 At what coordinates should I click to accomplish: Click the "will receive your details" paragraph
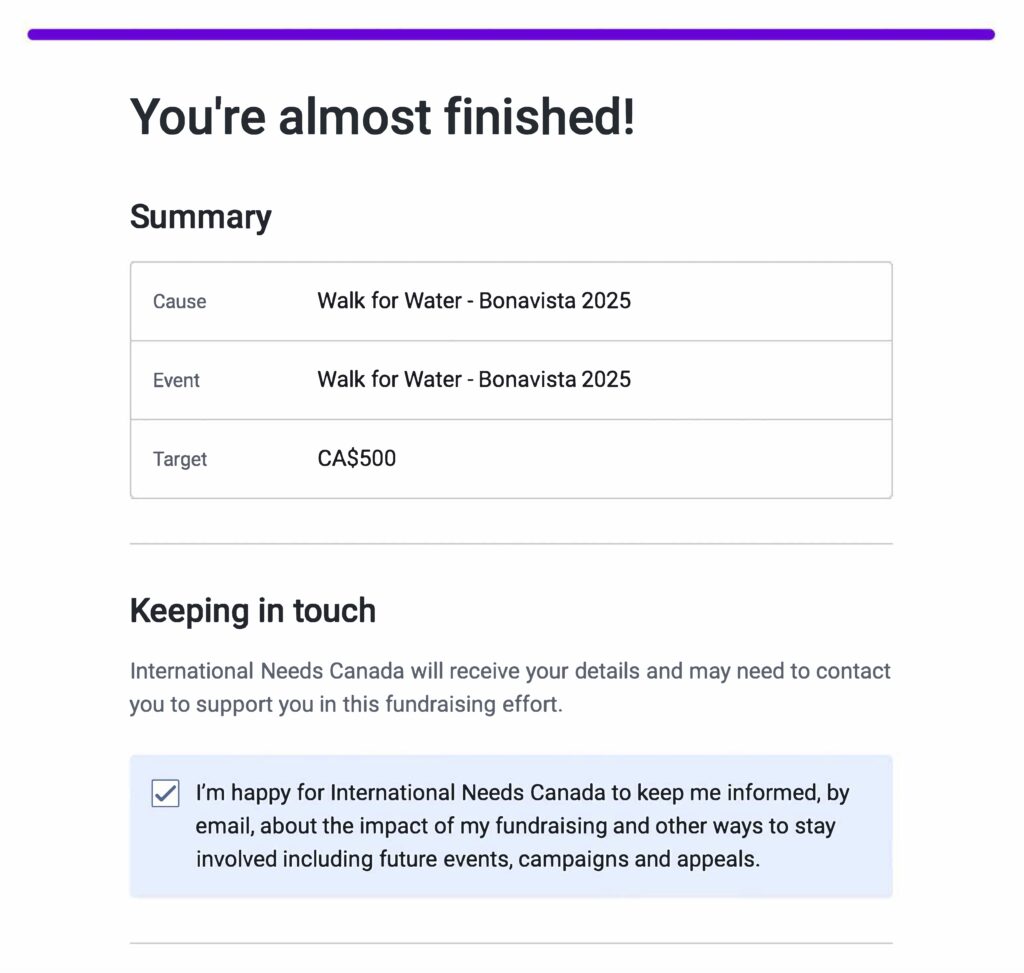click(510, 670)
